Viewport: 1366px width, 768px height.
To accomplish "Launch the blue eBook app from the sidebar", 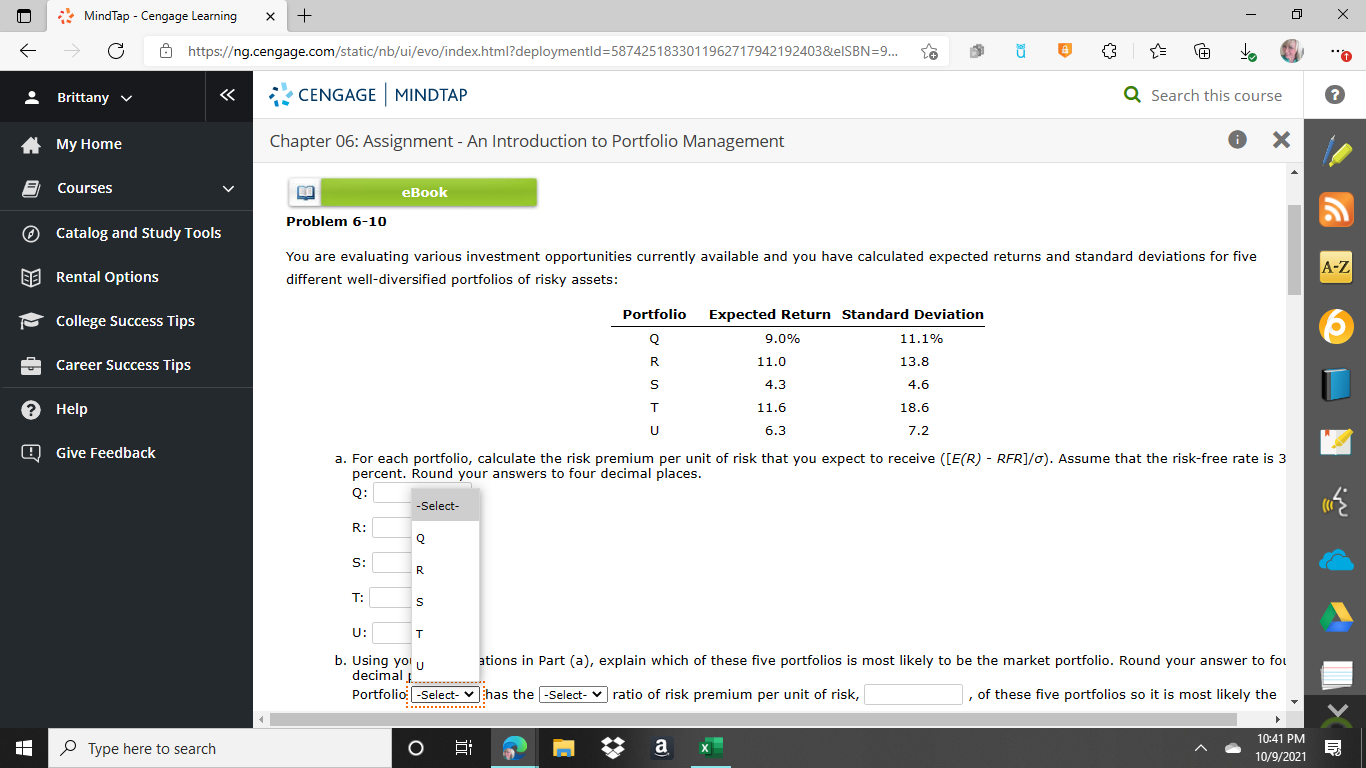I will (x=1336, y=383).
